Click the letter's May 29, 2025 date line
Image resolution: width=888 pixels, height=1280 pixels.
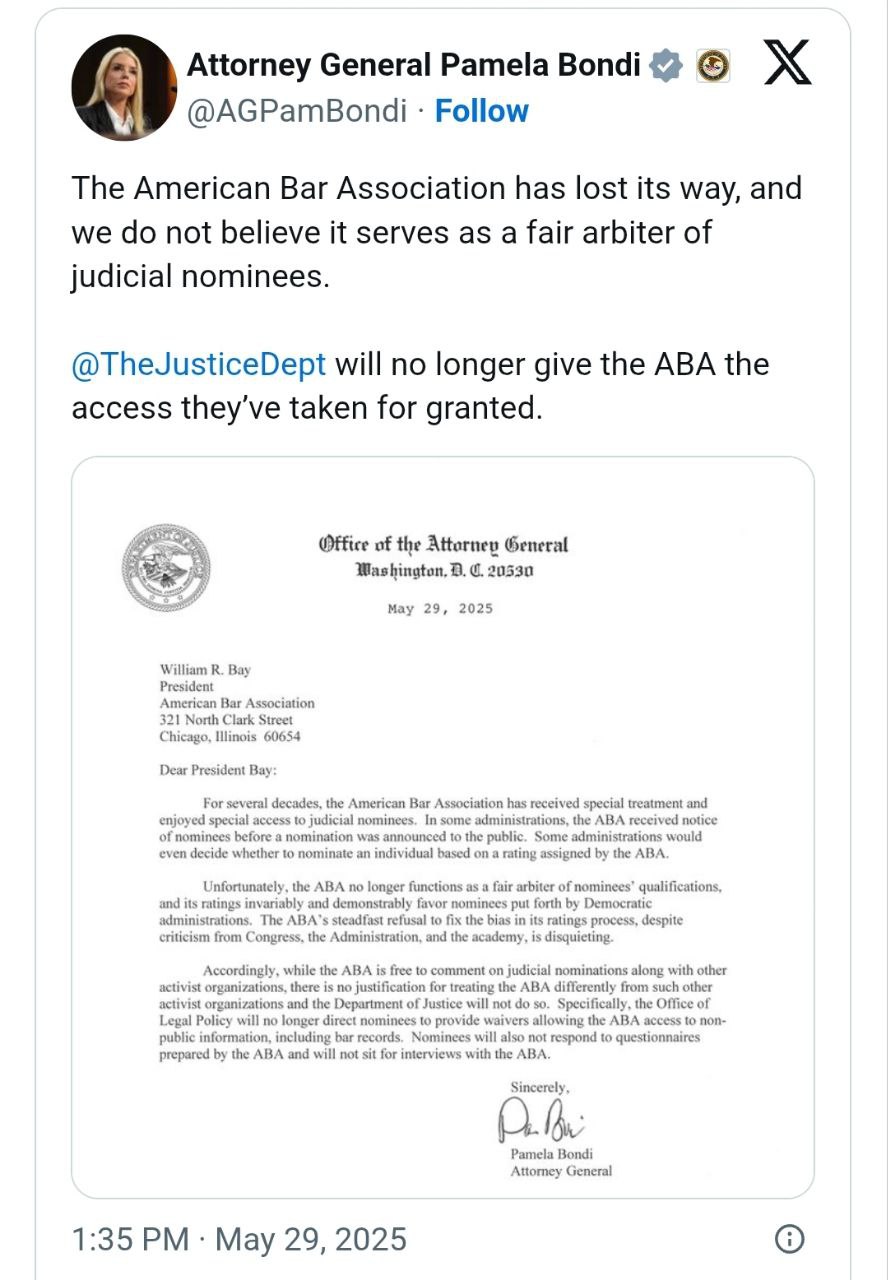pyautogui.click(x=440, y=609)
